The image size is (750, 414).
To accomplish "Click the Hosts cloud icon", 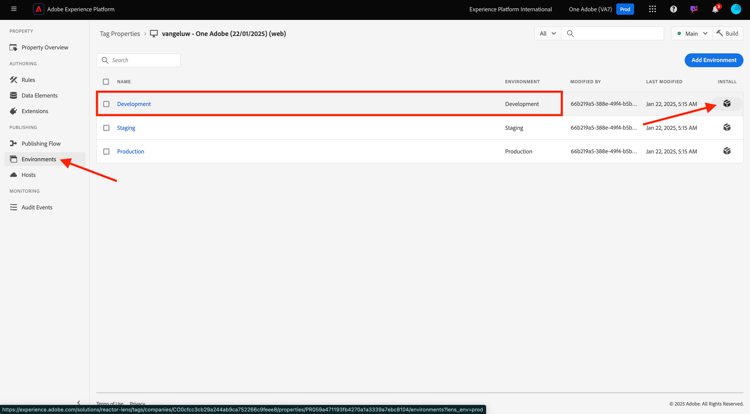I will pyautogui.click(x=13, y=175).
